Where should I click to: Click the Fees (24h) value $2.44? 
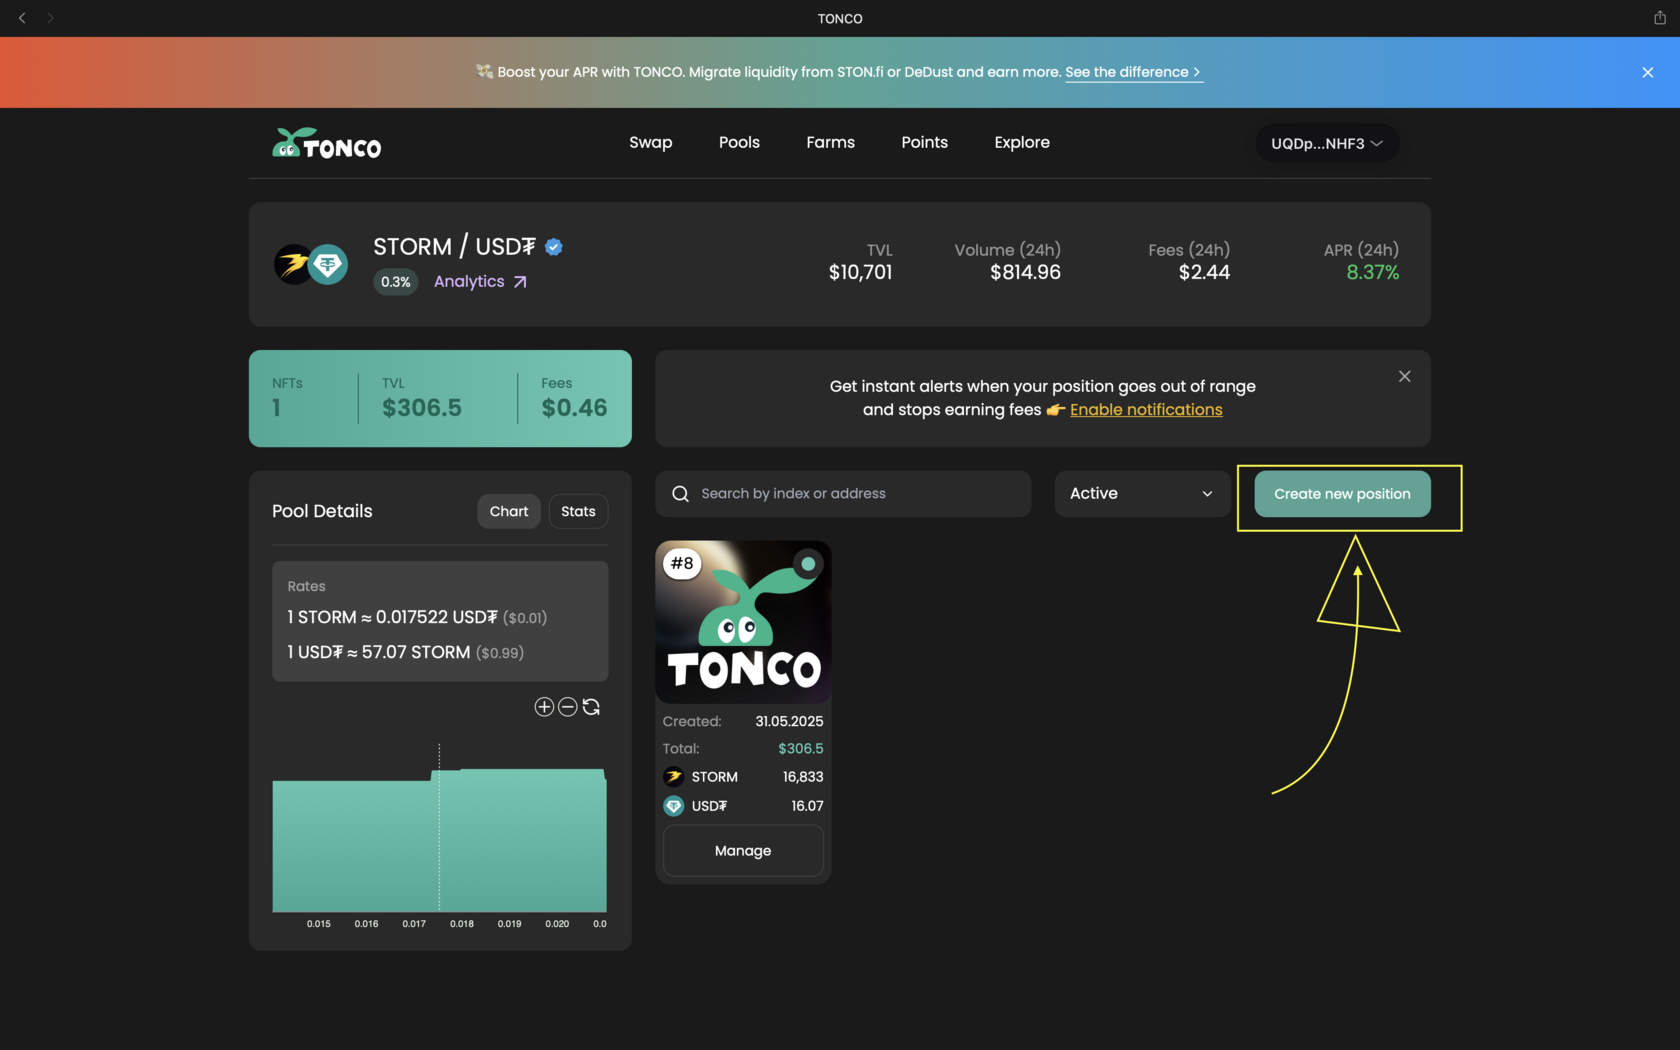point(1204,272)
